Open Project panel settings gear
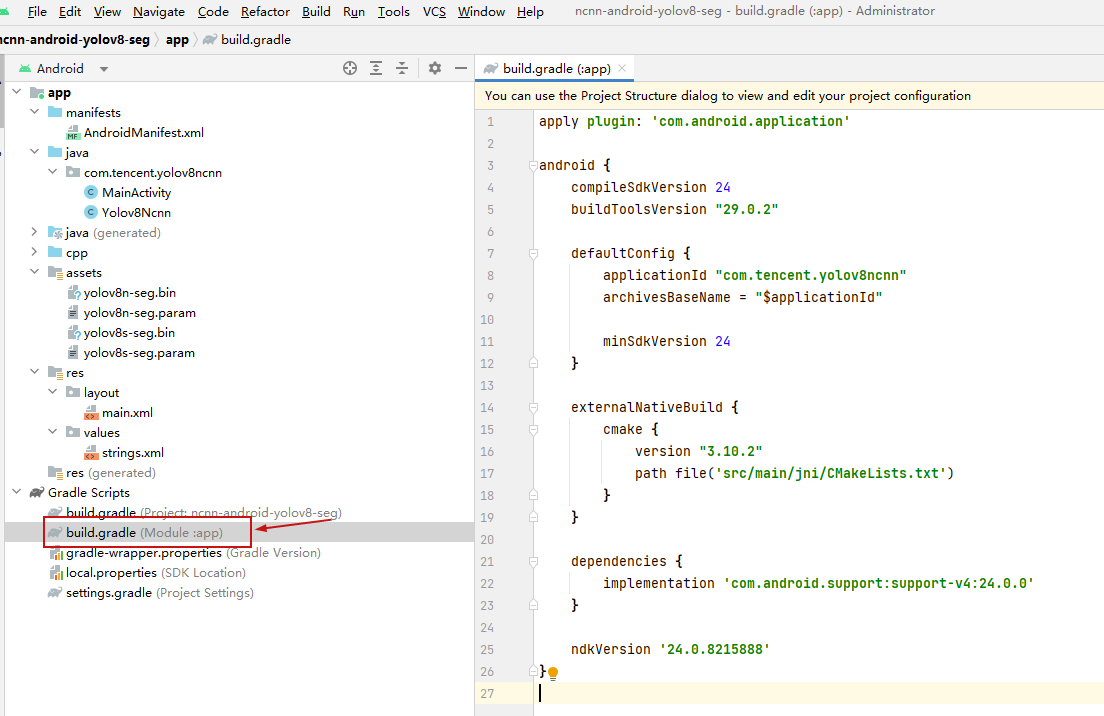1104x716 pixels. coord(435,68)
